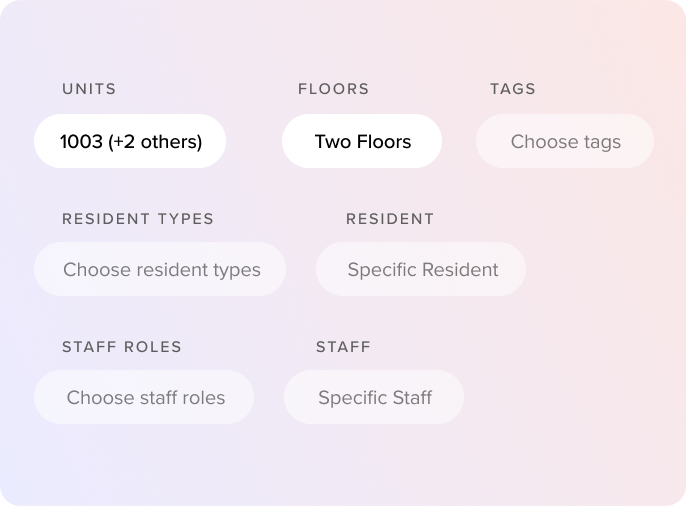
Task: Open the Units selector showing 1003 (+2 others)
Action: pos(130,141)
